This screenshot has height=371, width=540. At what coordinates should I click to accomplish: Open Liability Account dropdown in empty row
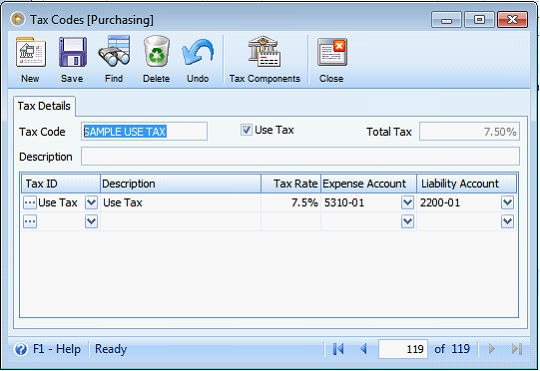(507, 221)
